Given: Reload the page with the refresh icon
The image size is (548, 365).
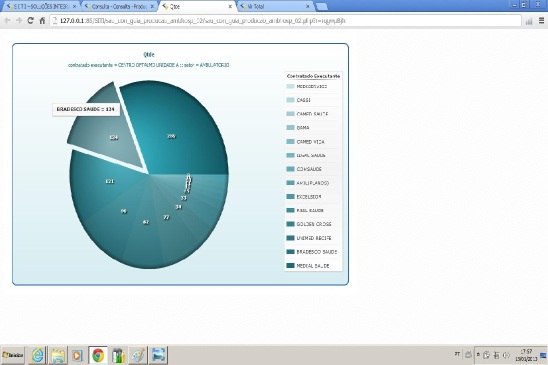Looking at the screenshot, I should (30, 21).
